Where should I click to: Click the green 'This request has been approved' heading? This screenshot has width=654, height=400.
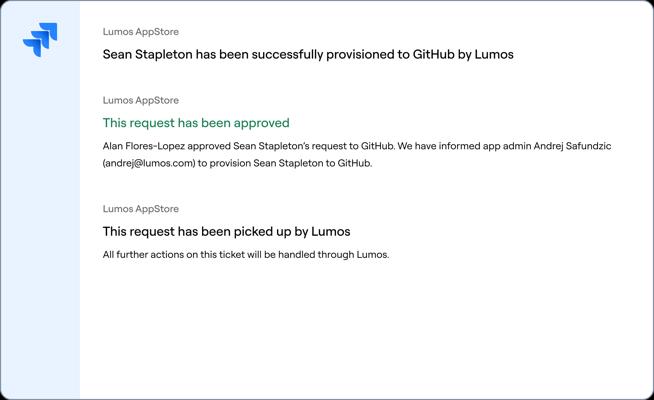click(x=196, y=123)
